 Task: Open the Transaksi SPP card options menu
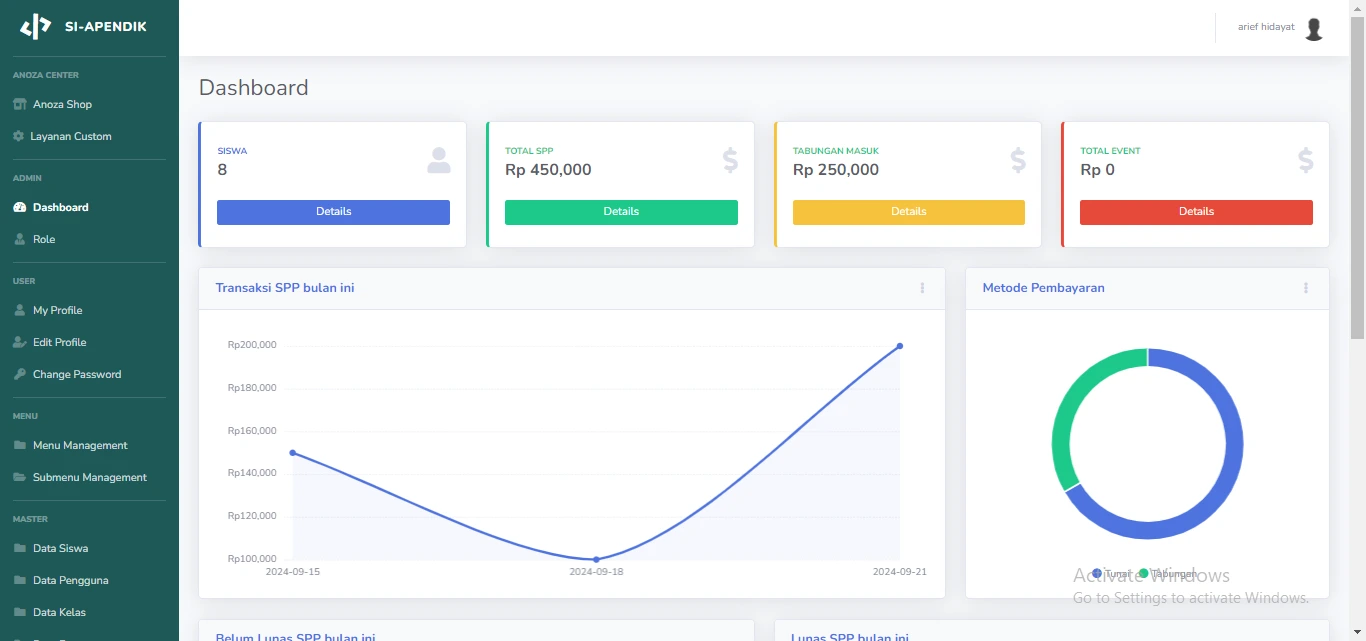[922, 288]
